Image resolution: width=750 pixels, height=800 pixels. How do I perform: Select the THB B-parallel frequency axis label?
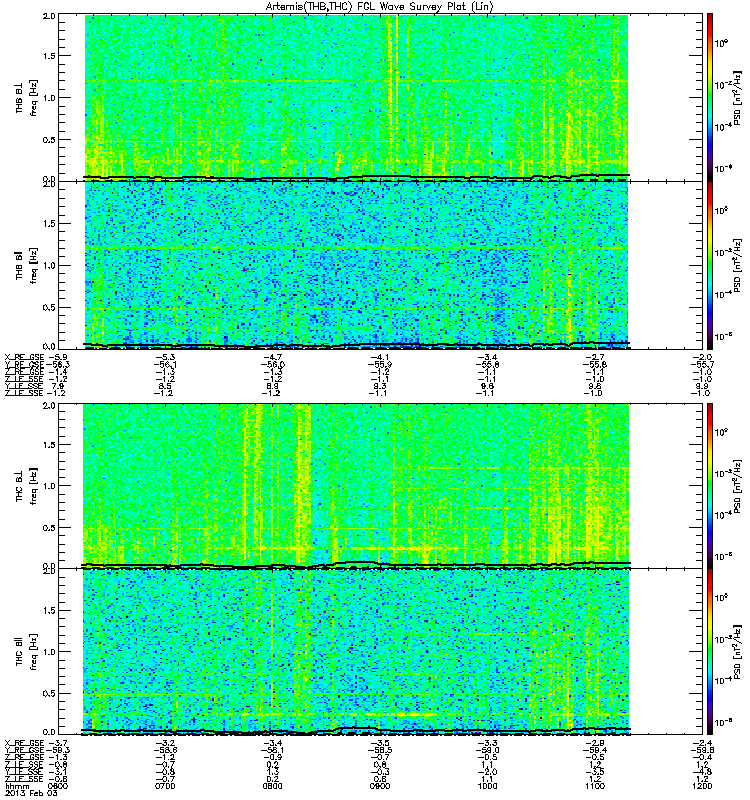point(27,265)
